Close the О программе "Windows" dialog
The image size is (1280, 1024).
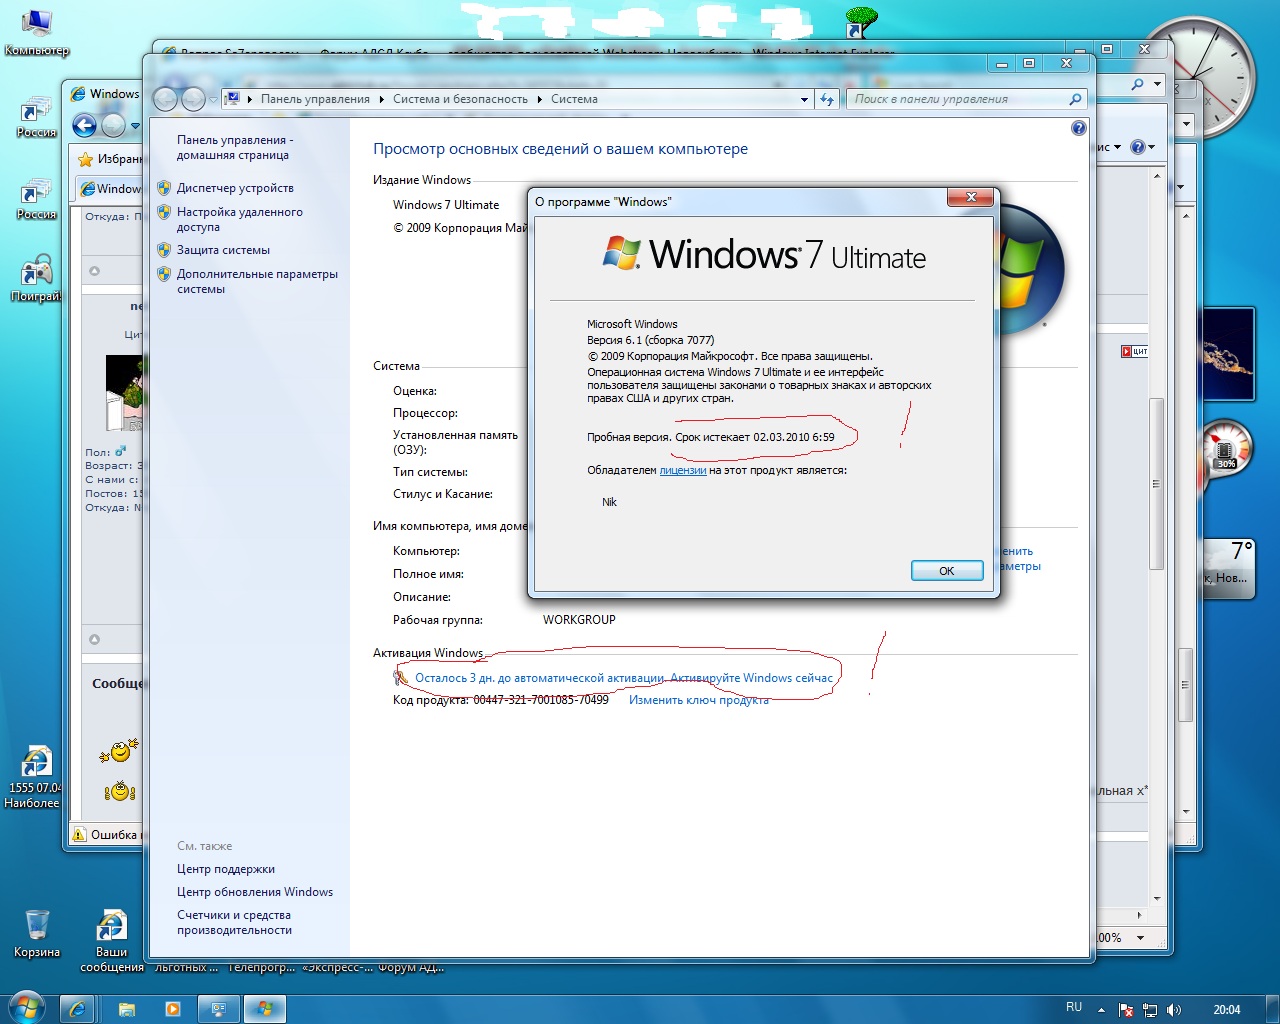[971, 197]
